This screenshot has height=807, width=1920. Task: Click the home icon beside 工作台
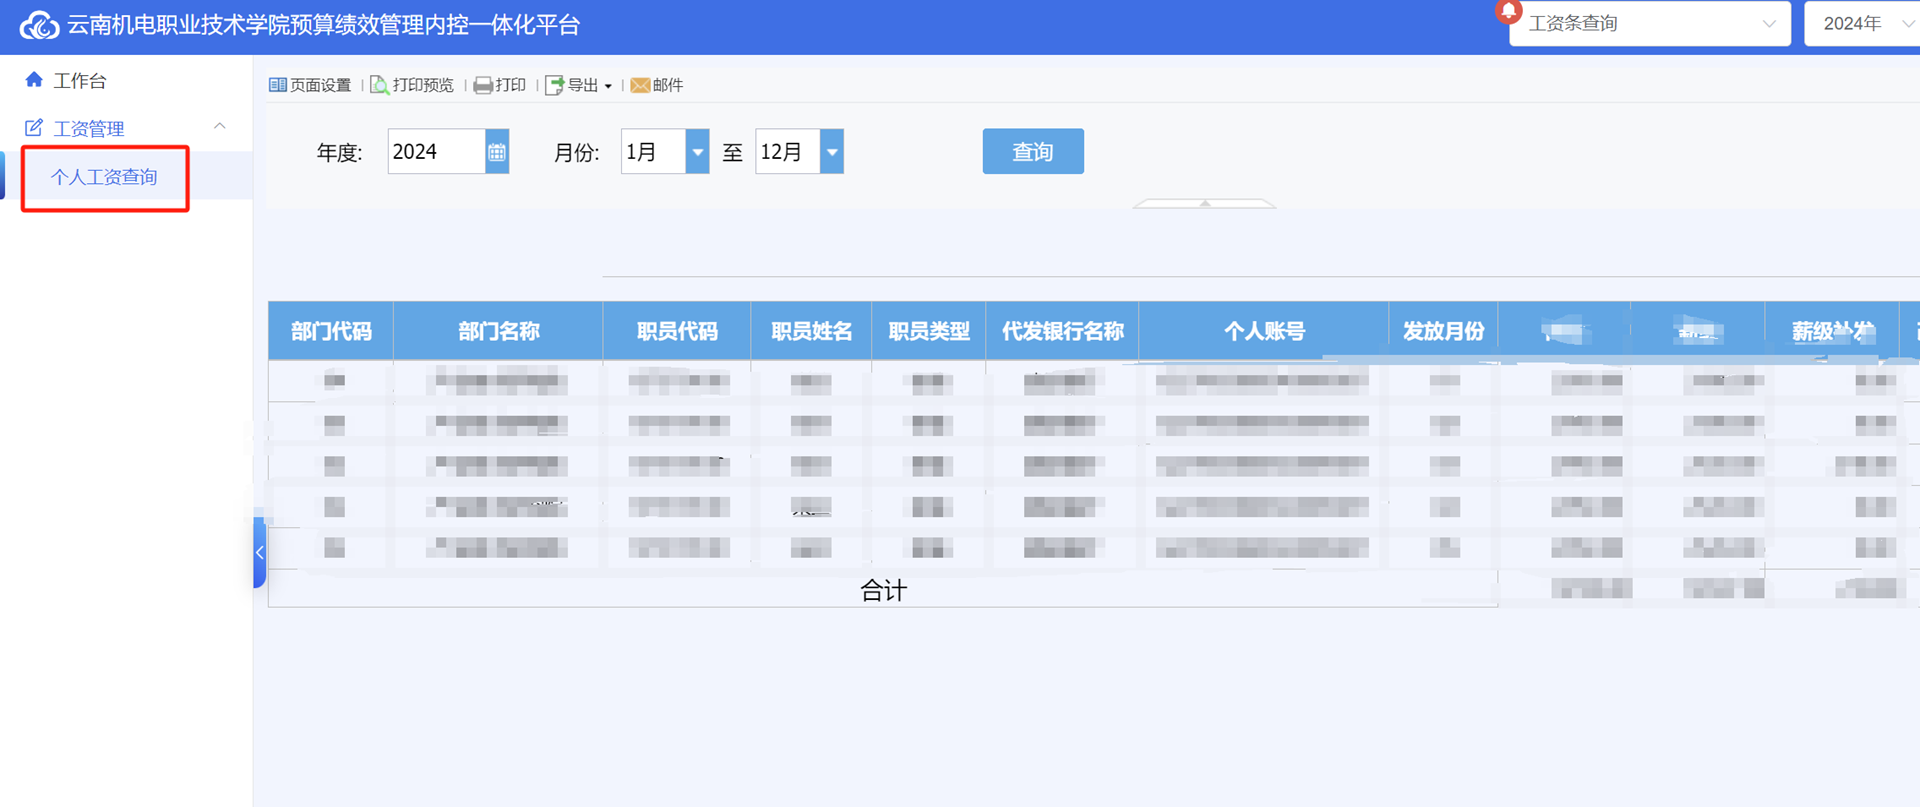pos(34,80)
